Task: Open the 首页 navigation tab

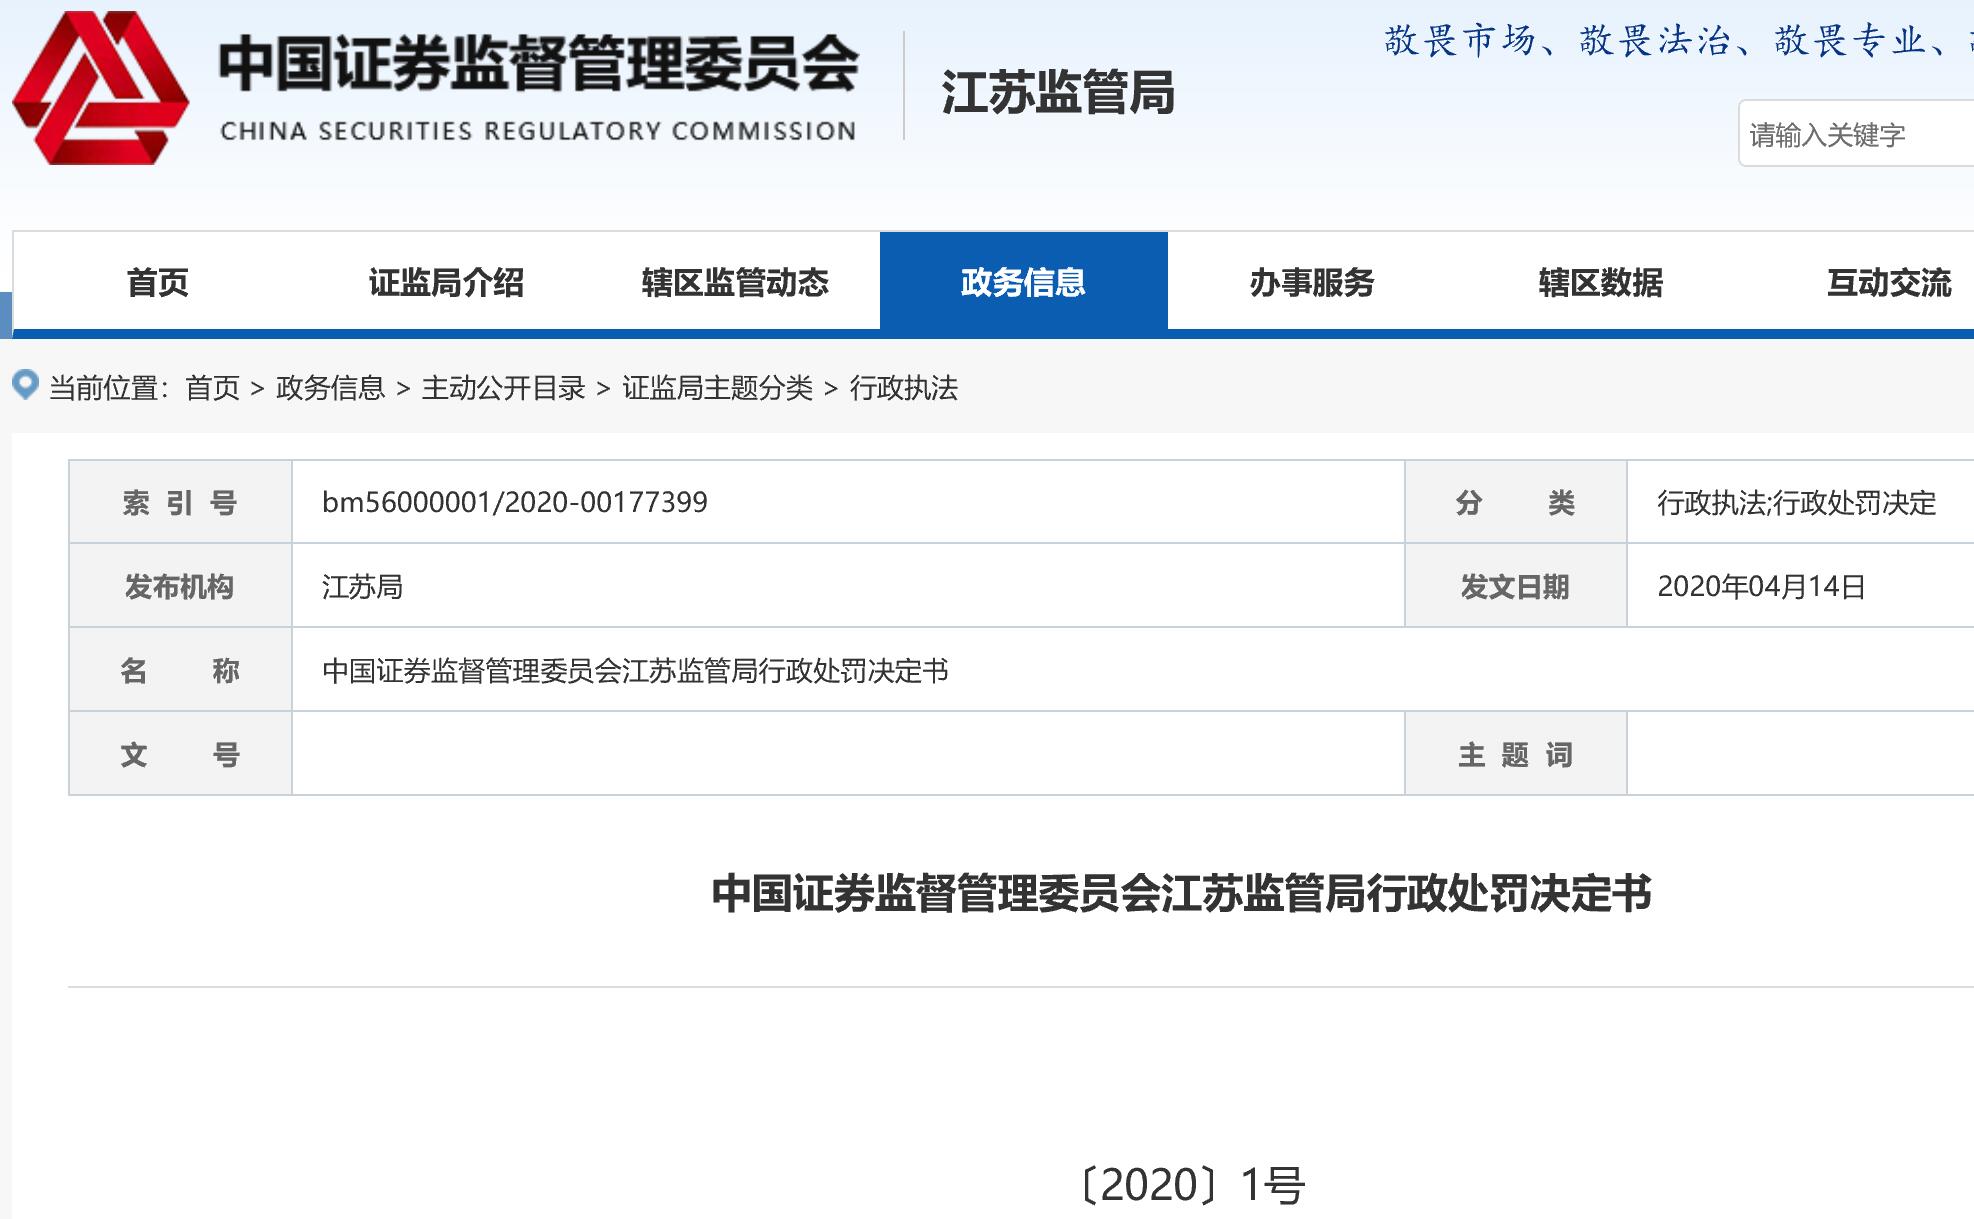Action: 157,283
